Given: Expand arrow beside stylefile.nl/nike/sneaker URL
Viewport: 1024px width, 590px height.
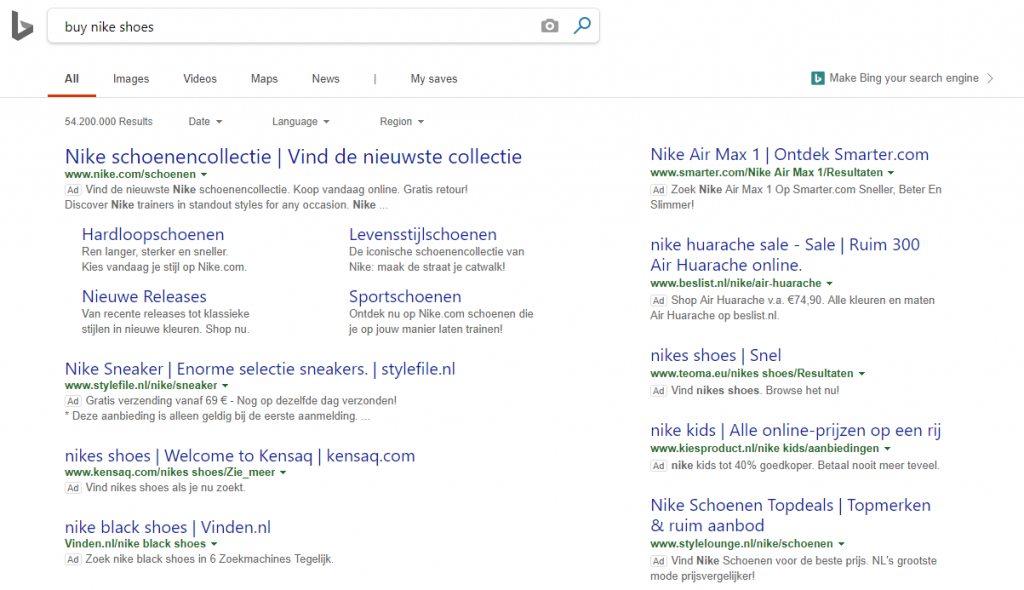Looking at the screenshot, I should pos(225,385).
